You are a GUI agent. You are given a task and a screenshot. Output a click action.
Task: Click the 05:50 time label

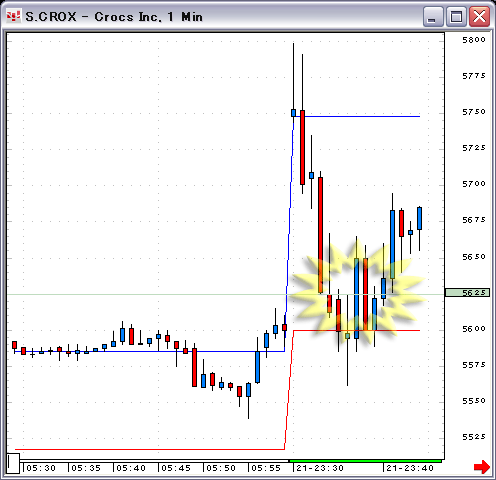pyautogui.click(x=221, y=468)
